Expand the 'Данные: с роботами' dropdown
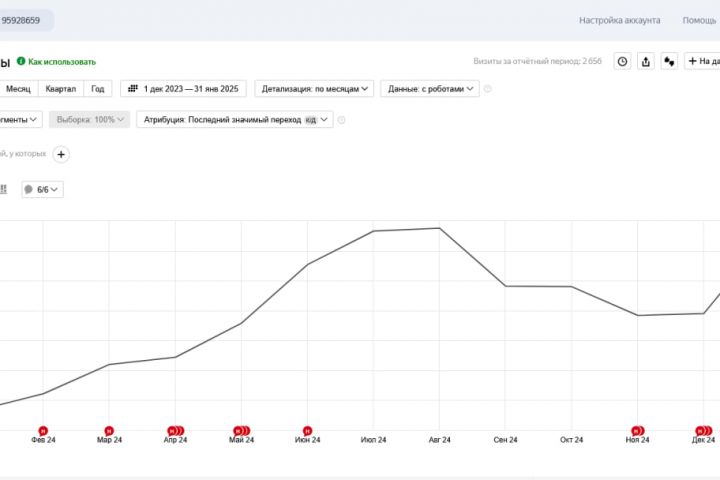The height and width of the screenshot is (480, 720). pos(430,89)
